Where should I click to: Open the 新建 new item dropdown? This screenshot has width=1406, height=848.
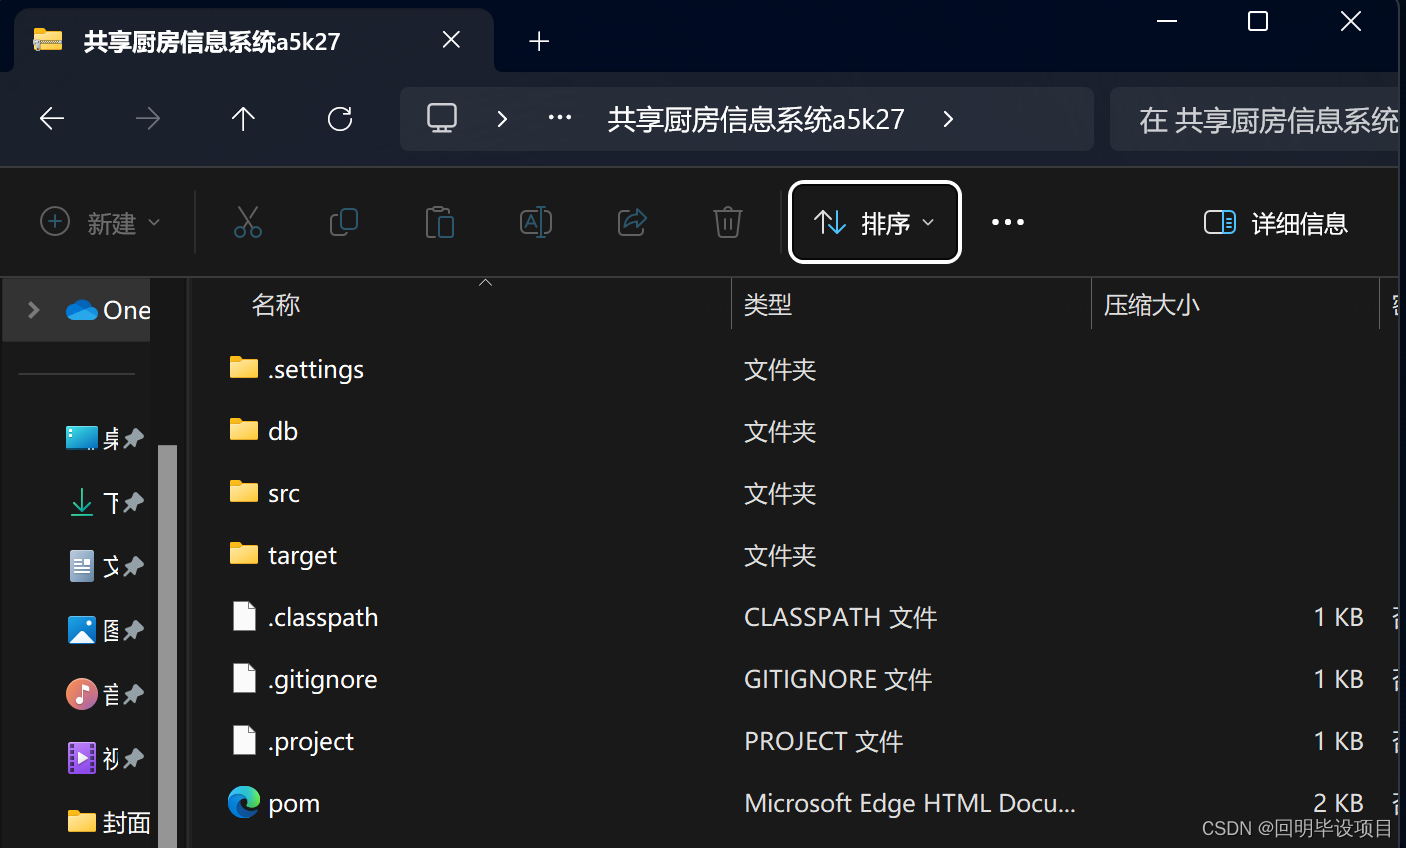click(100, 222)
